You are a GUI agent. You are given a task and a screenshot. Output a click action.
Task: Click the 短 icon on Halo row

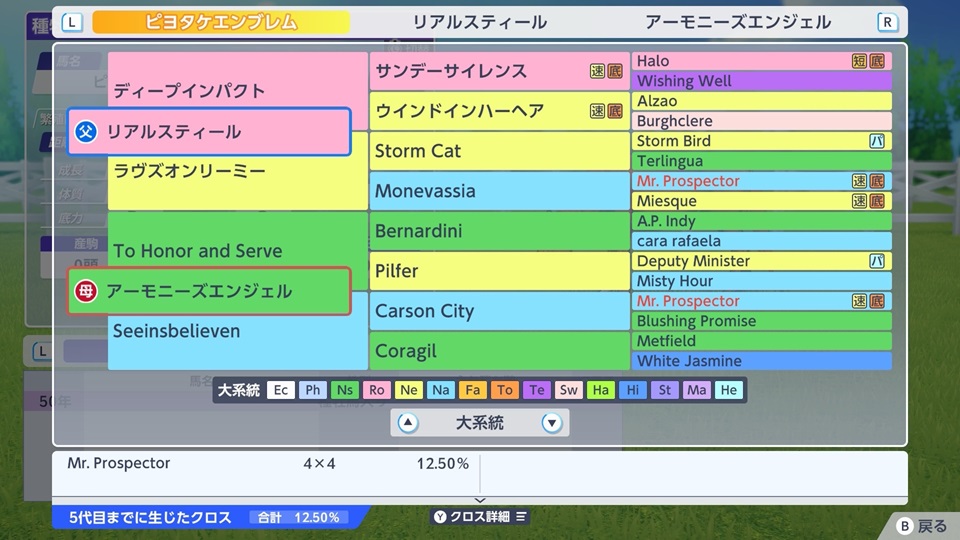tap(860, 61)
